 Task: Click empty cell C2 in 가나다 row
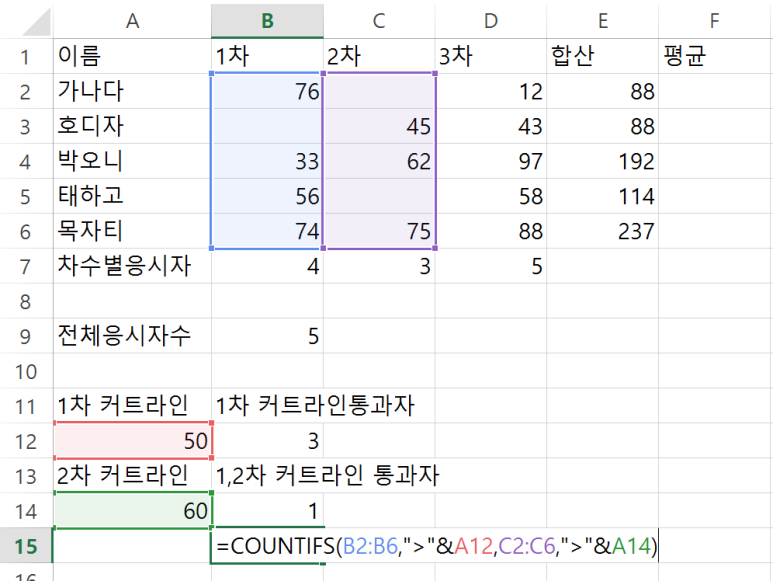[379, 92]
